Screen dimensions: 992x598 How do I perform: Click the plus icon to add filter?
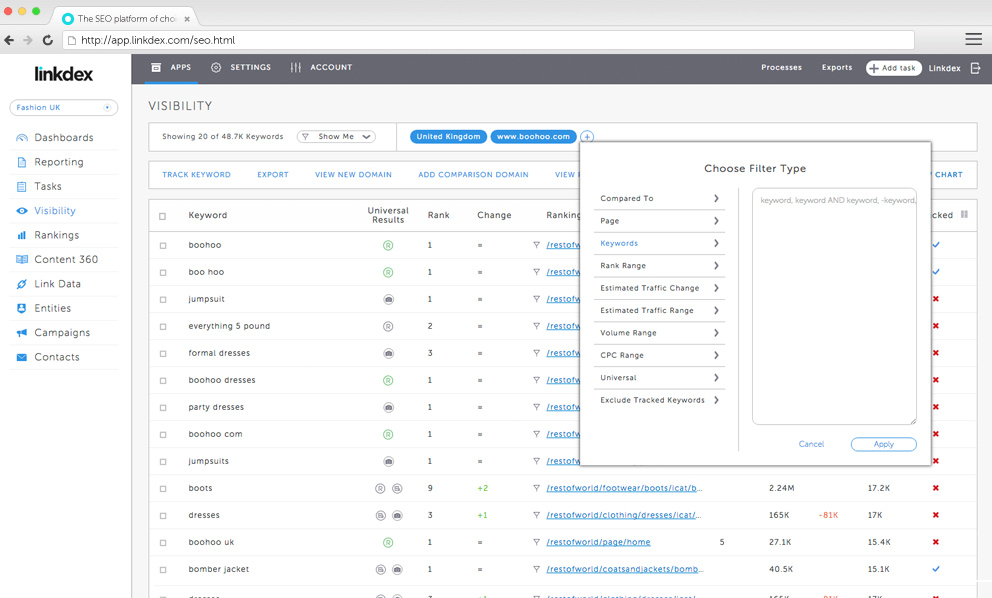click(587, 137)
